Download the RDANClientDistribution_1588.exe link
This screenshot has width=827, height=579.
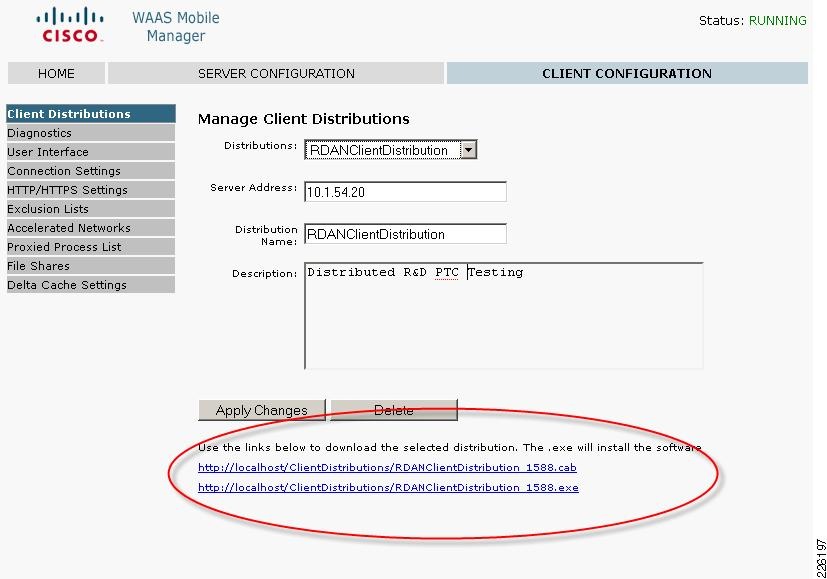pos(388,487)
